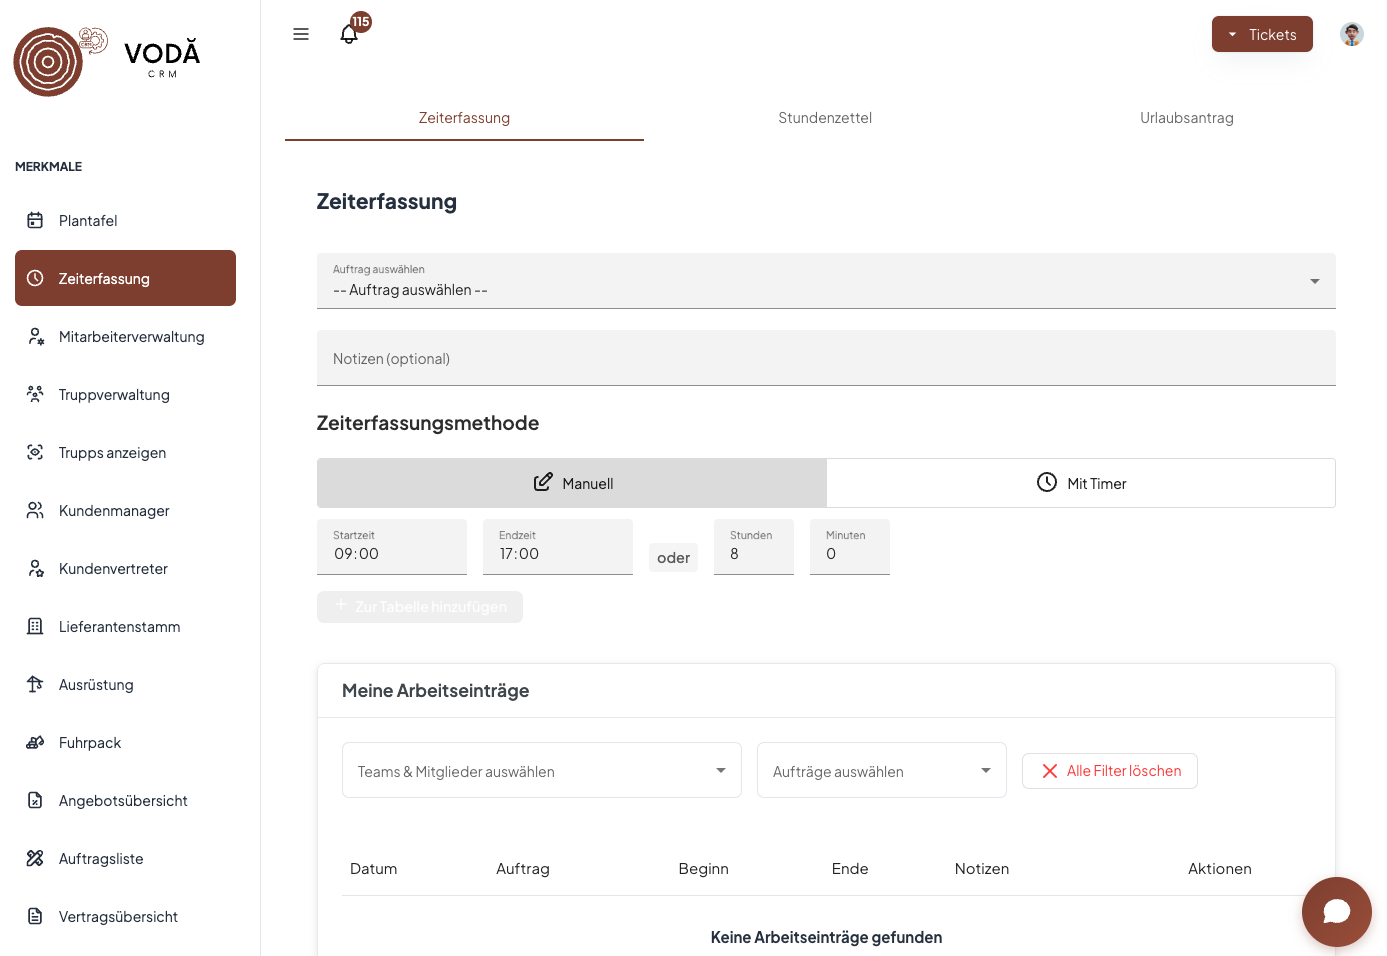The height and width of the screenshot is (956, 1387).
Task: Select the Manuell time tracking method
Action: [572, 483]
